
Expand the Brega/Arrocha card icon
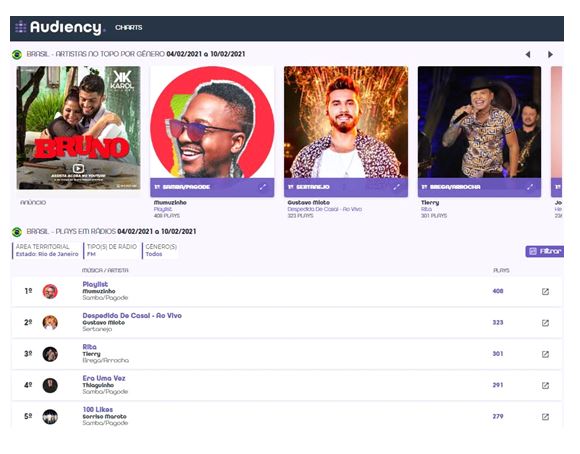tap(530, 187)
